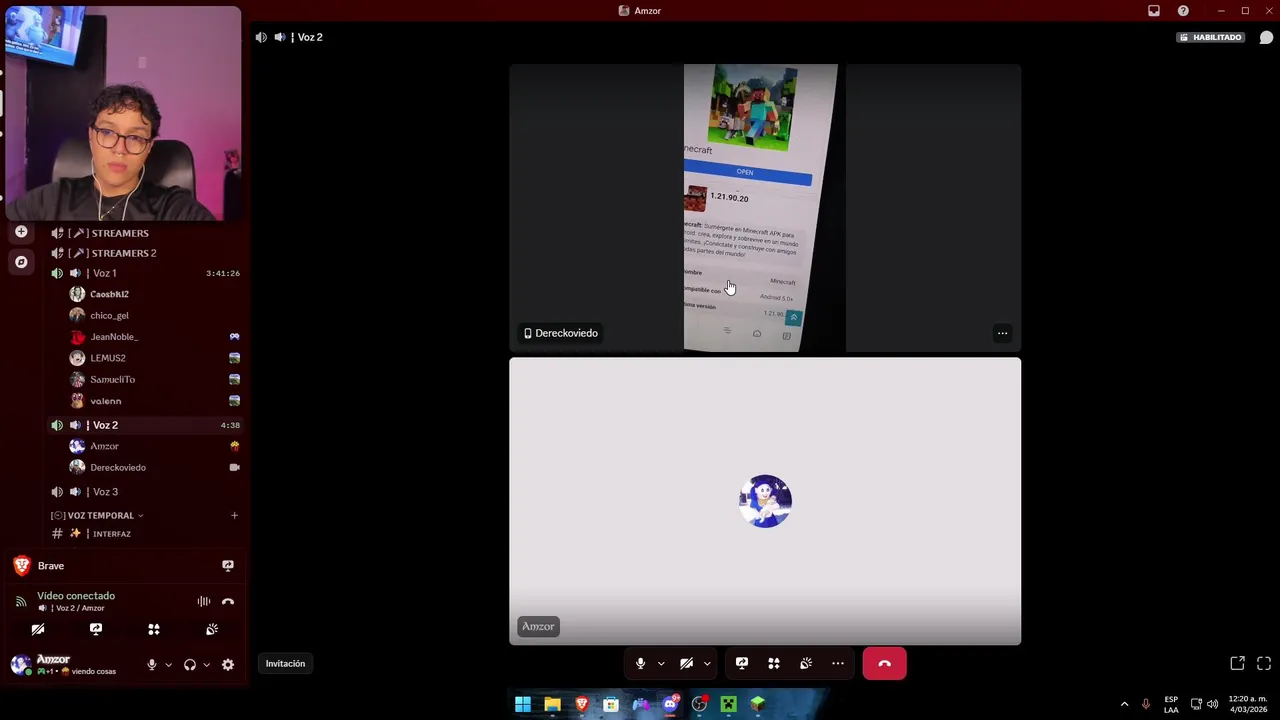
Task: Open Minecraft creeper icon on the taskbar
Action: coord(729,704)
